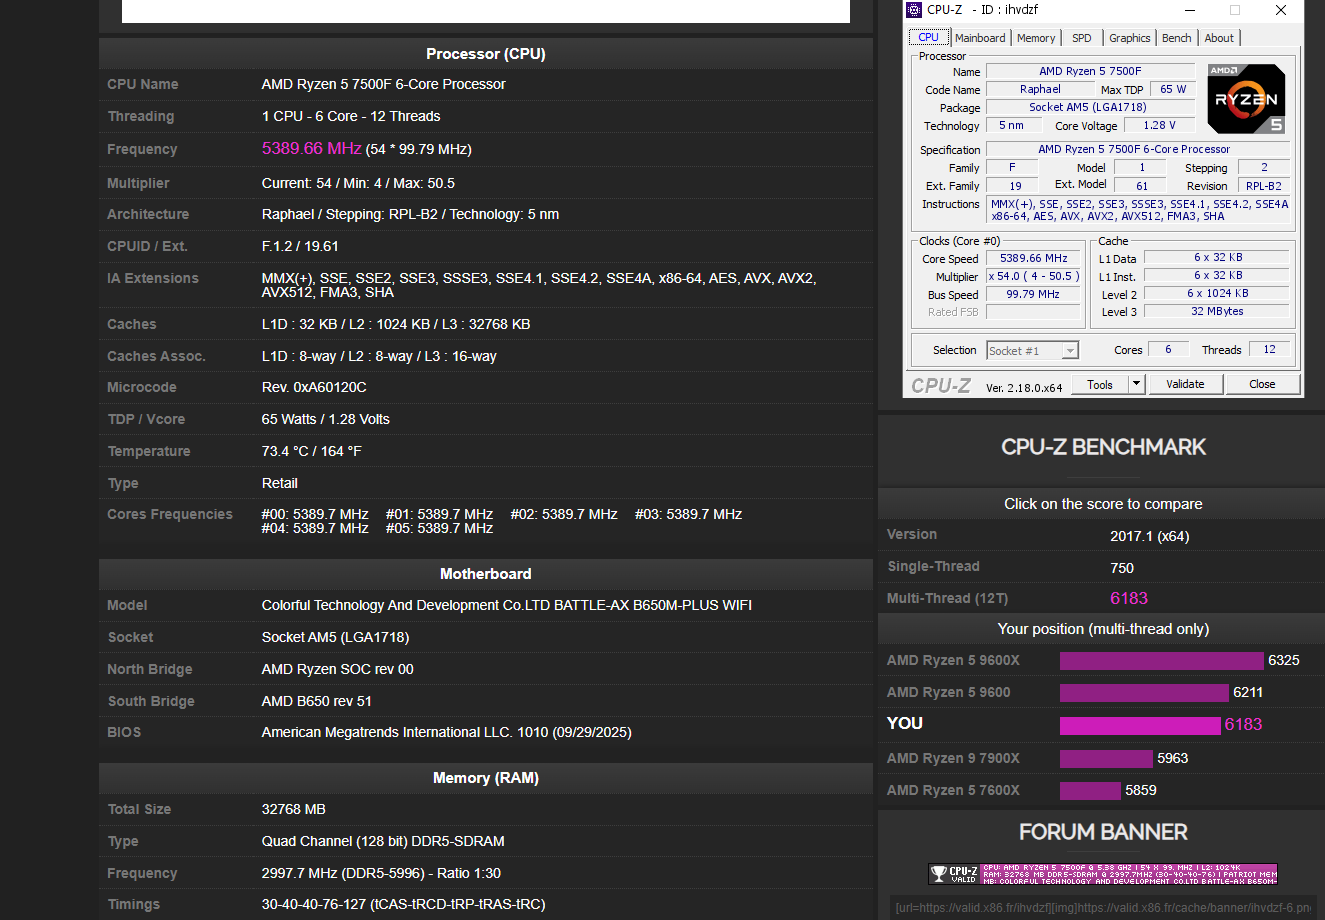1325x920 pixels.
Task: Show the About tab
Action: click(1219, 38)
